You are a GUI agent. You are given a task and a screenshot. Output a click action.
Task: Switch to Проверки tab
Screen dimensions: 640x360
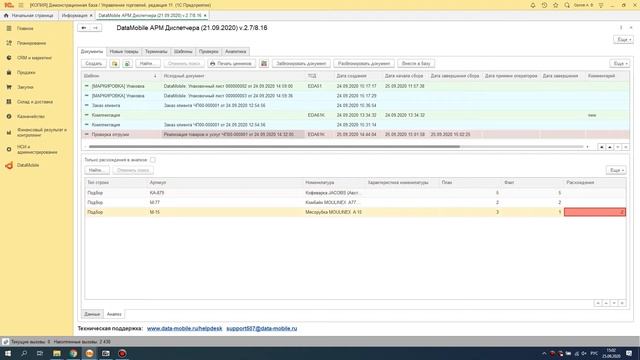[209, 51]
